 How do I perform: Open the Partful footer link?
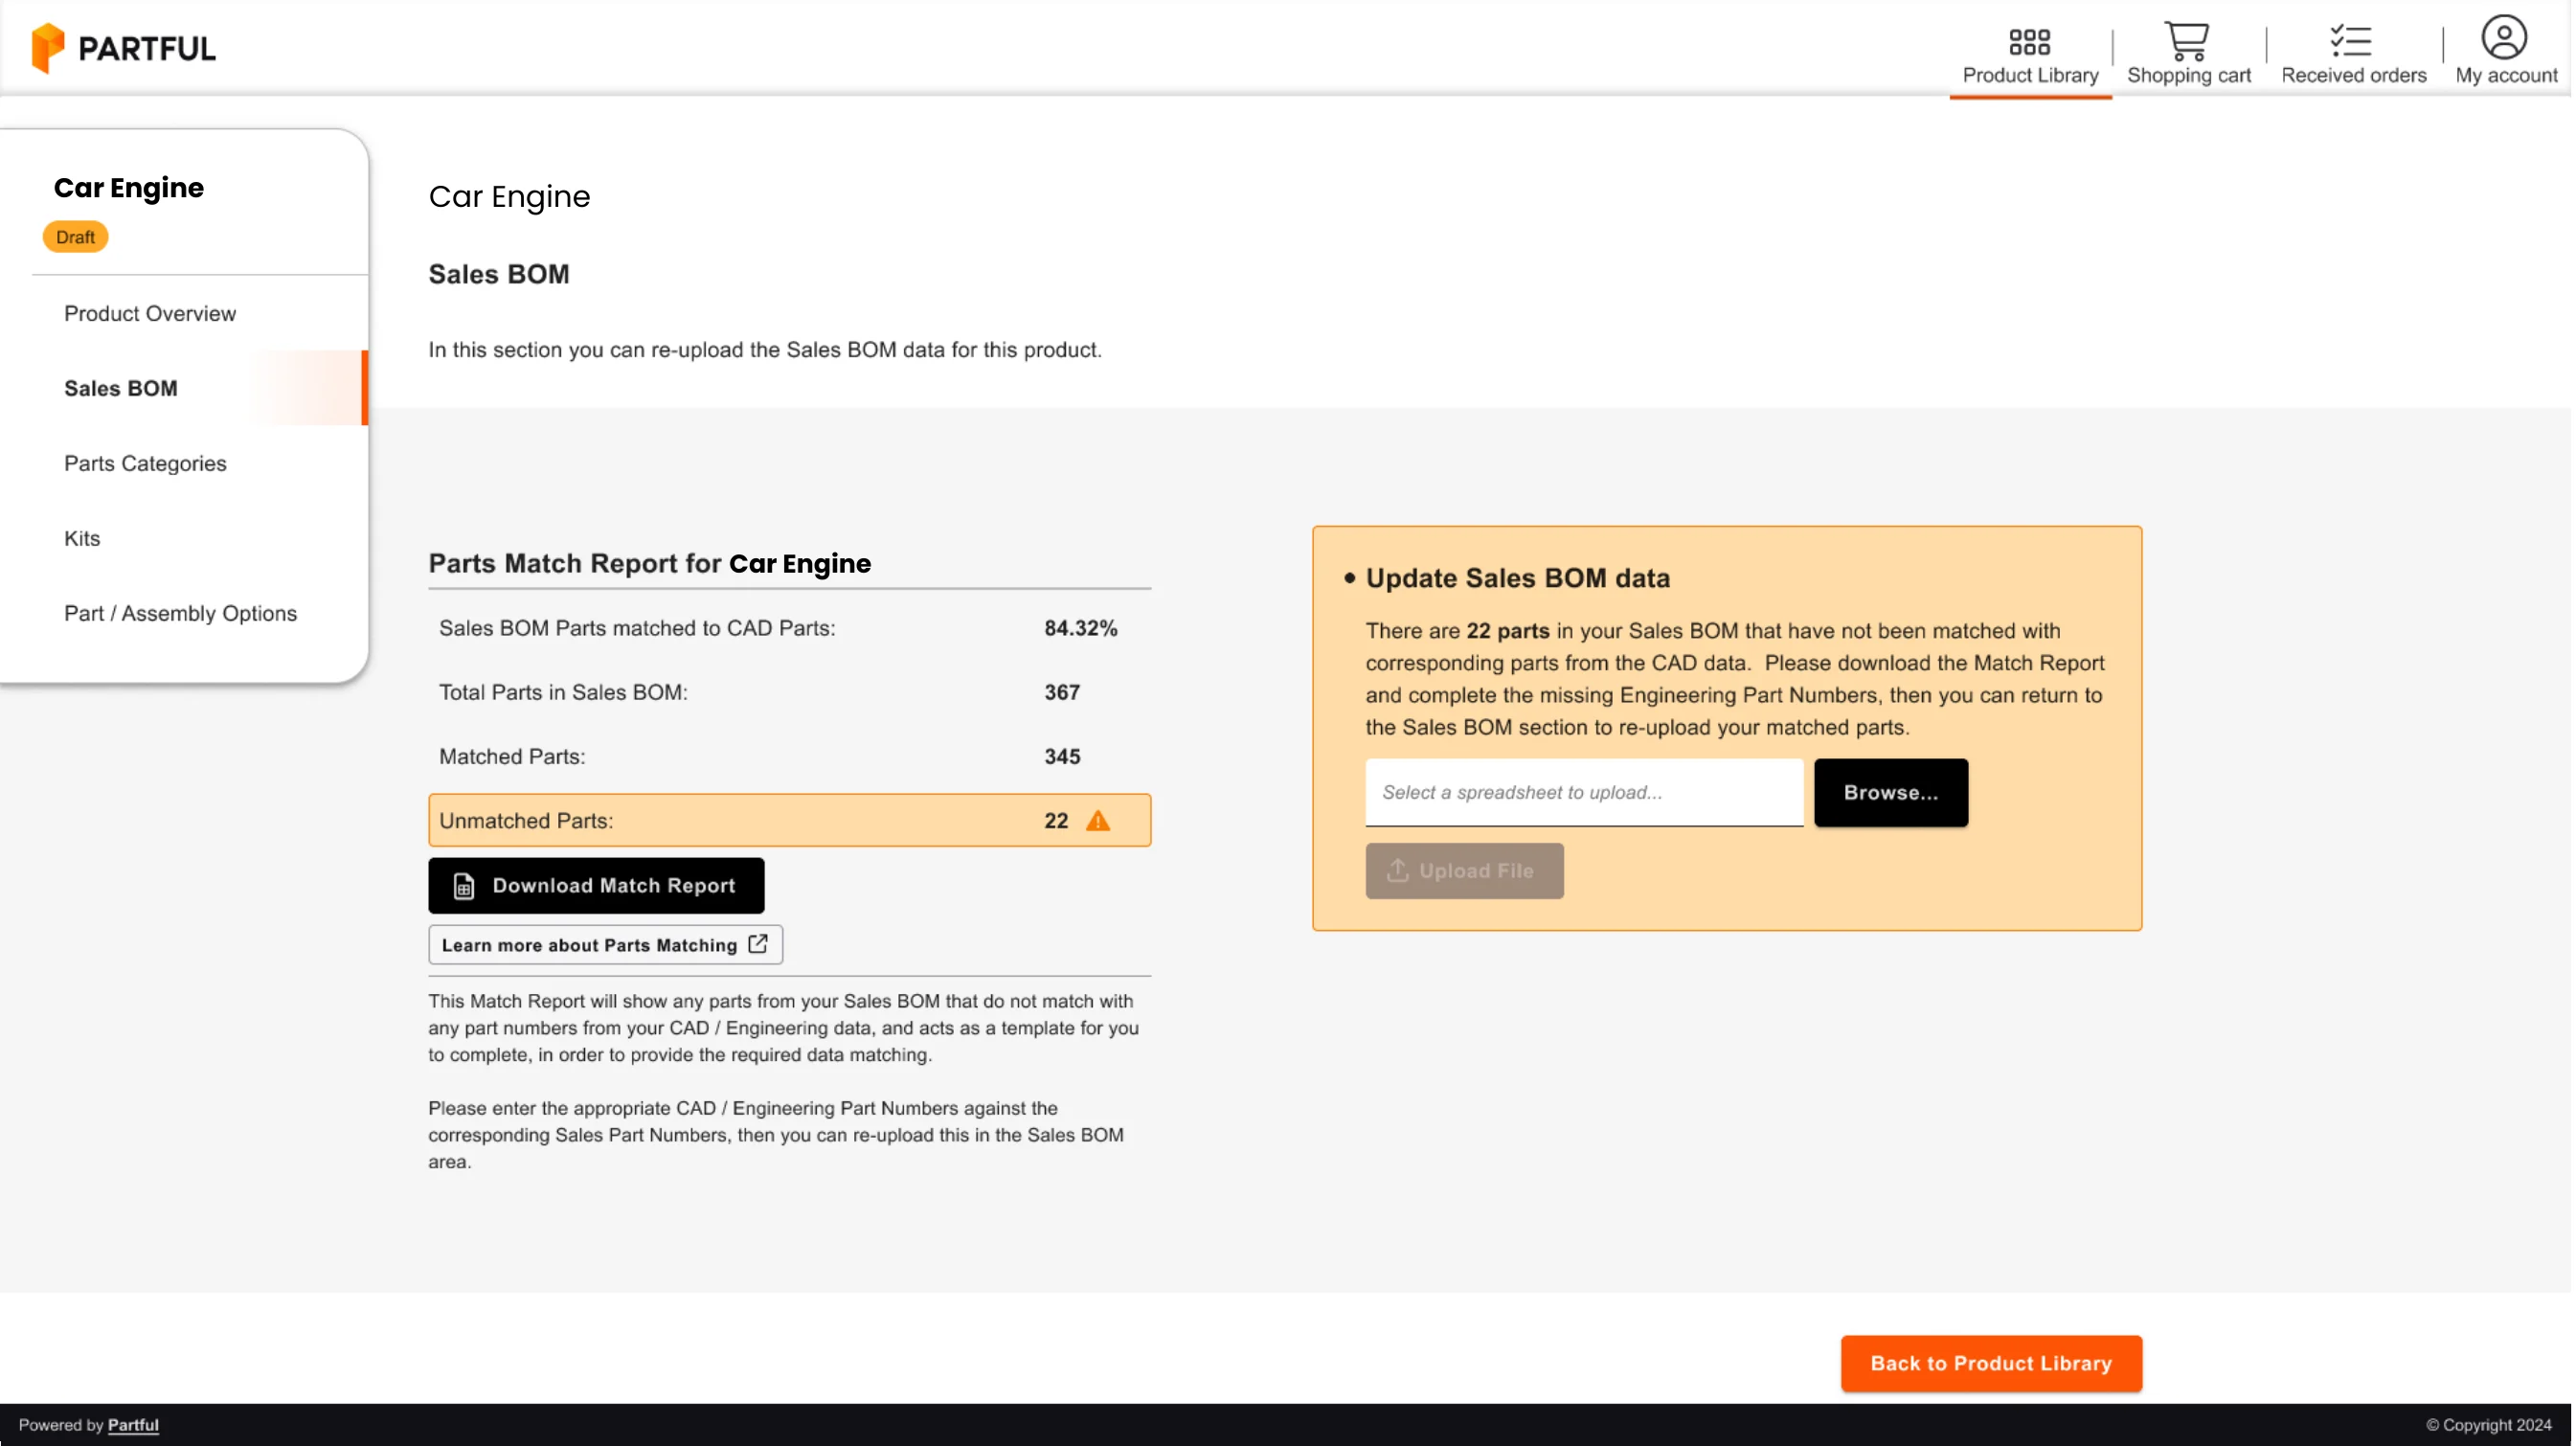point(133,1426)
